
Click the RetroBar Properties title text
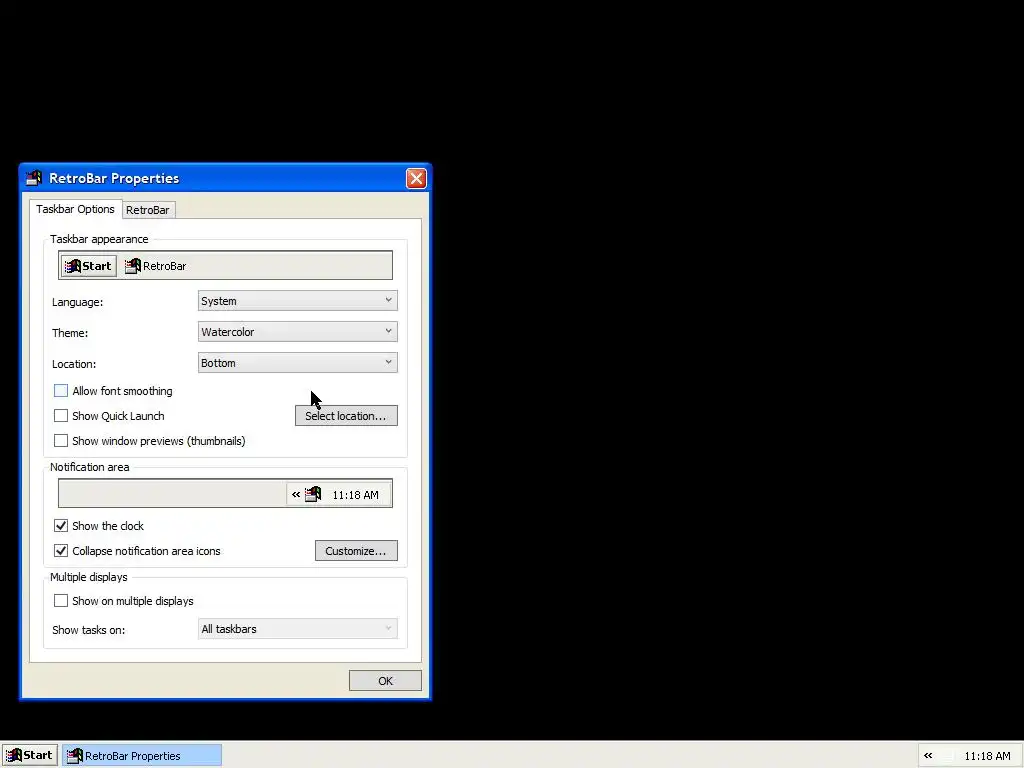(114, 178)
